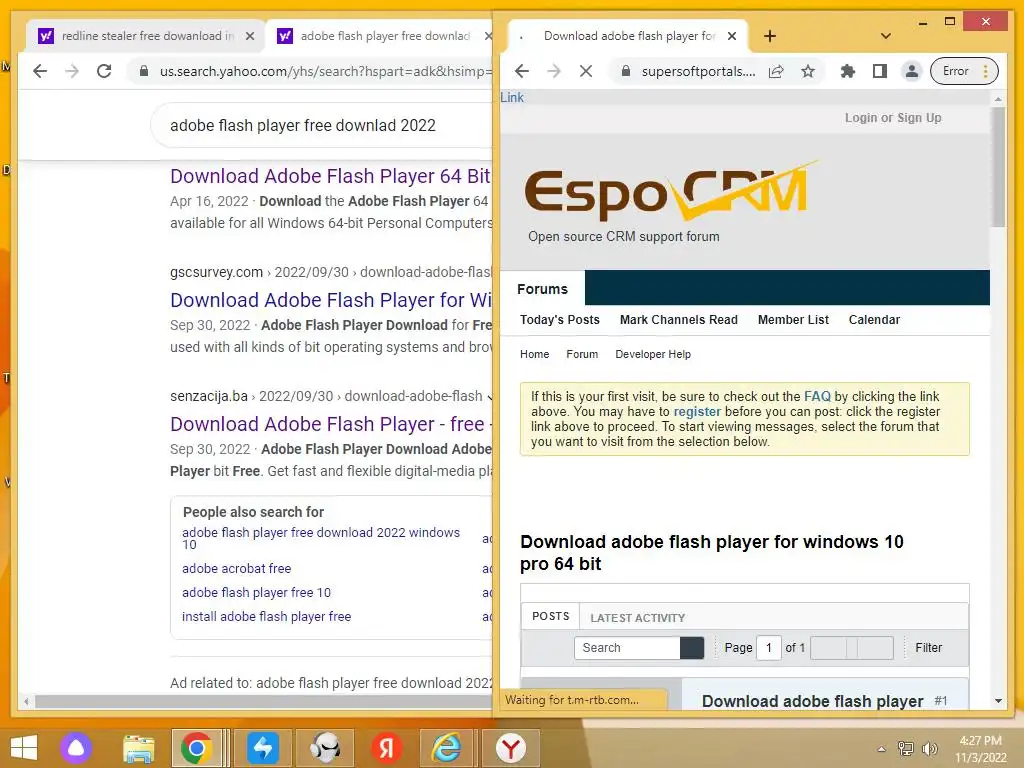Click the network tray icon
This screenshot has height=768, width=1024.
(905, 748)
